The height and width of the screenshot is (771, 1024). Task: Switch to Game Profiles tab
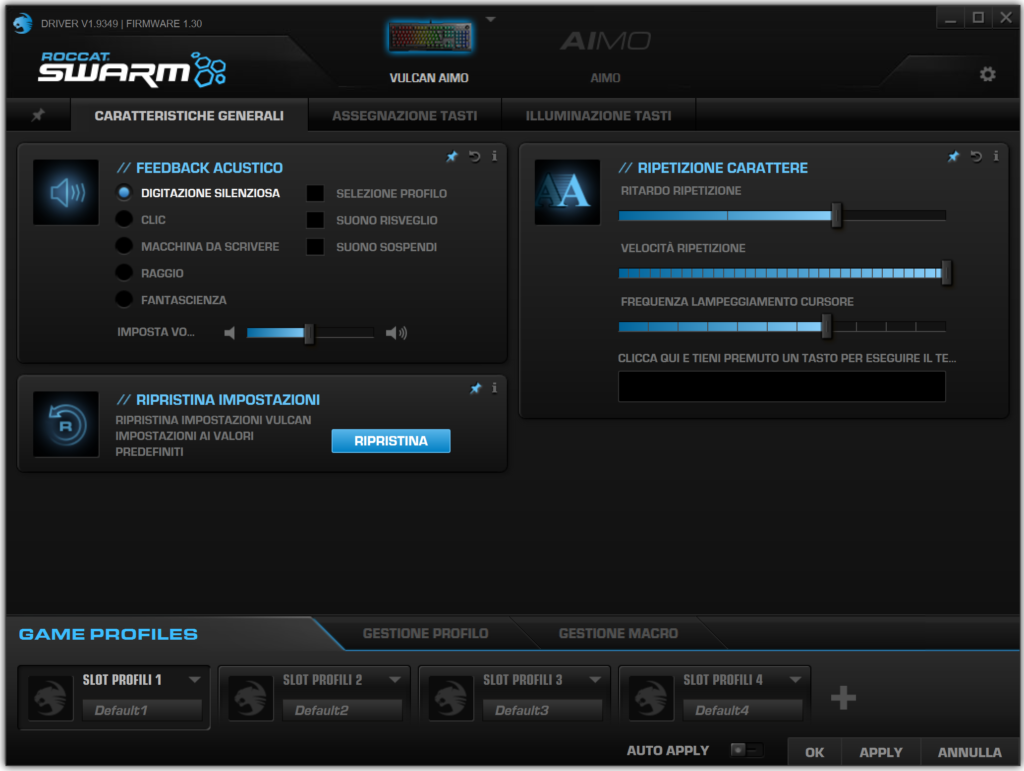click(108, 634)
